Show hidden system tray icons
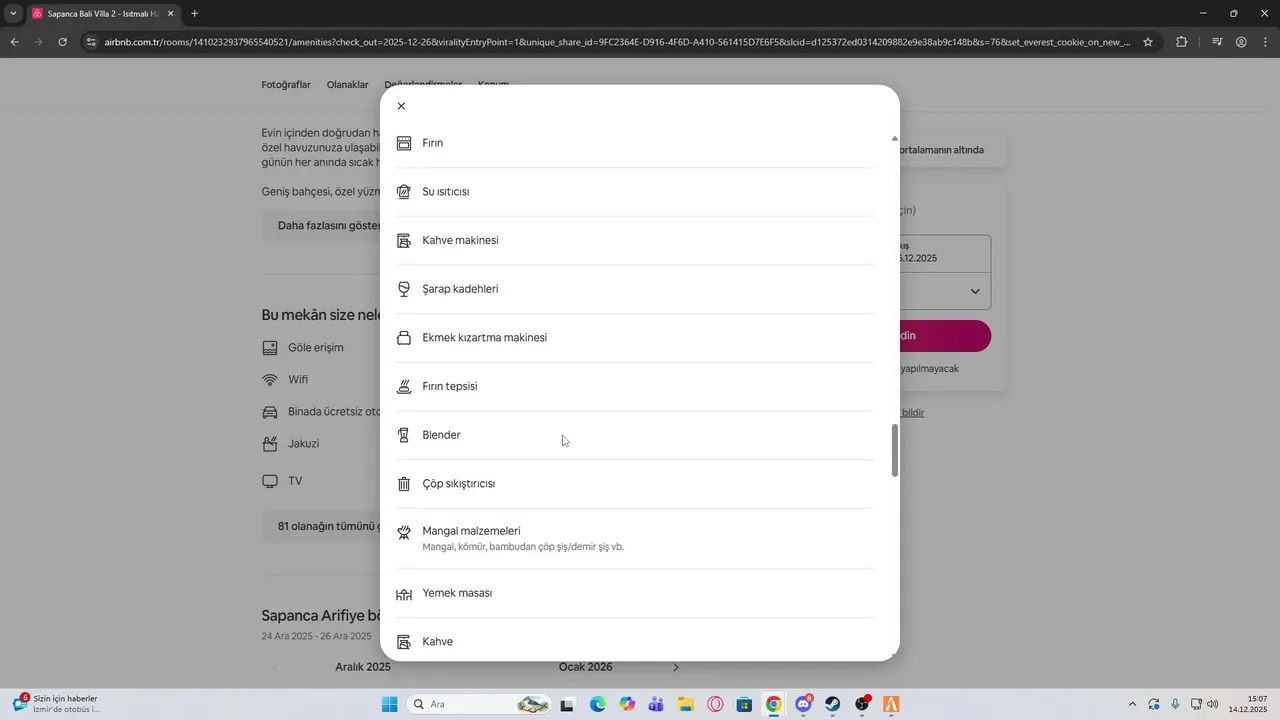This screenshot has height=720, width=1280. point(1132,704)
